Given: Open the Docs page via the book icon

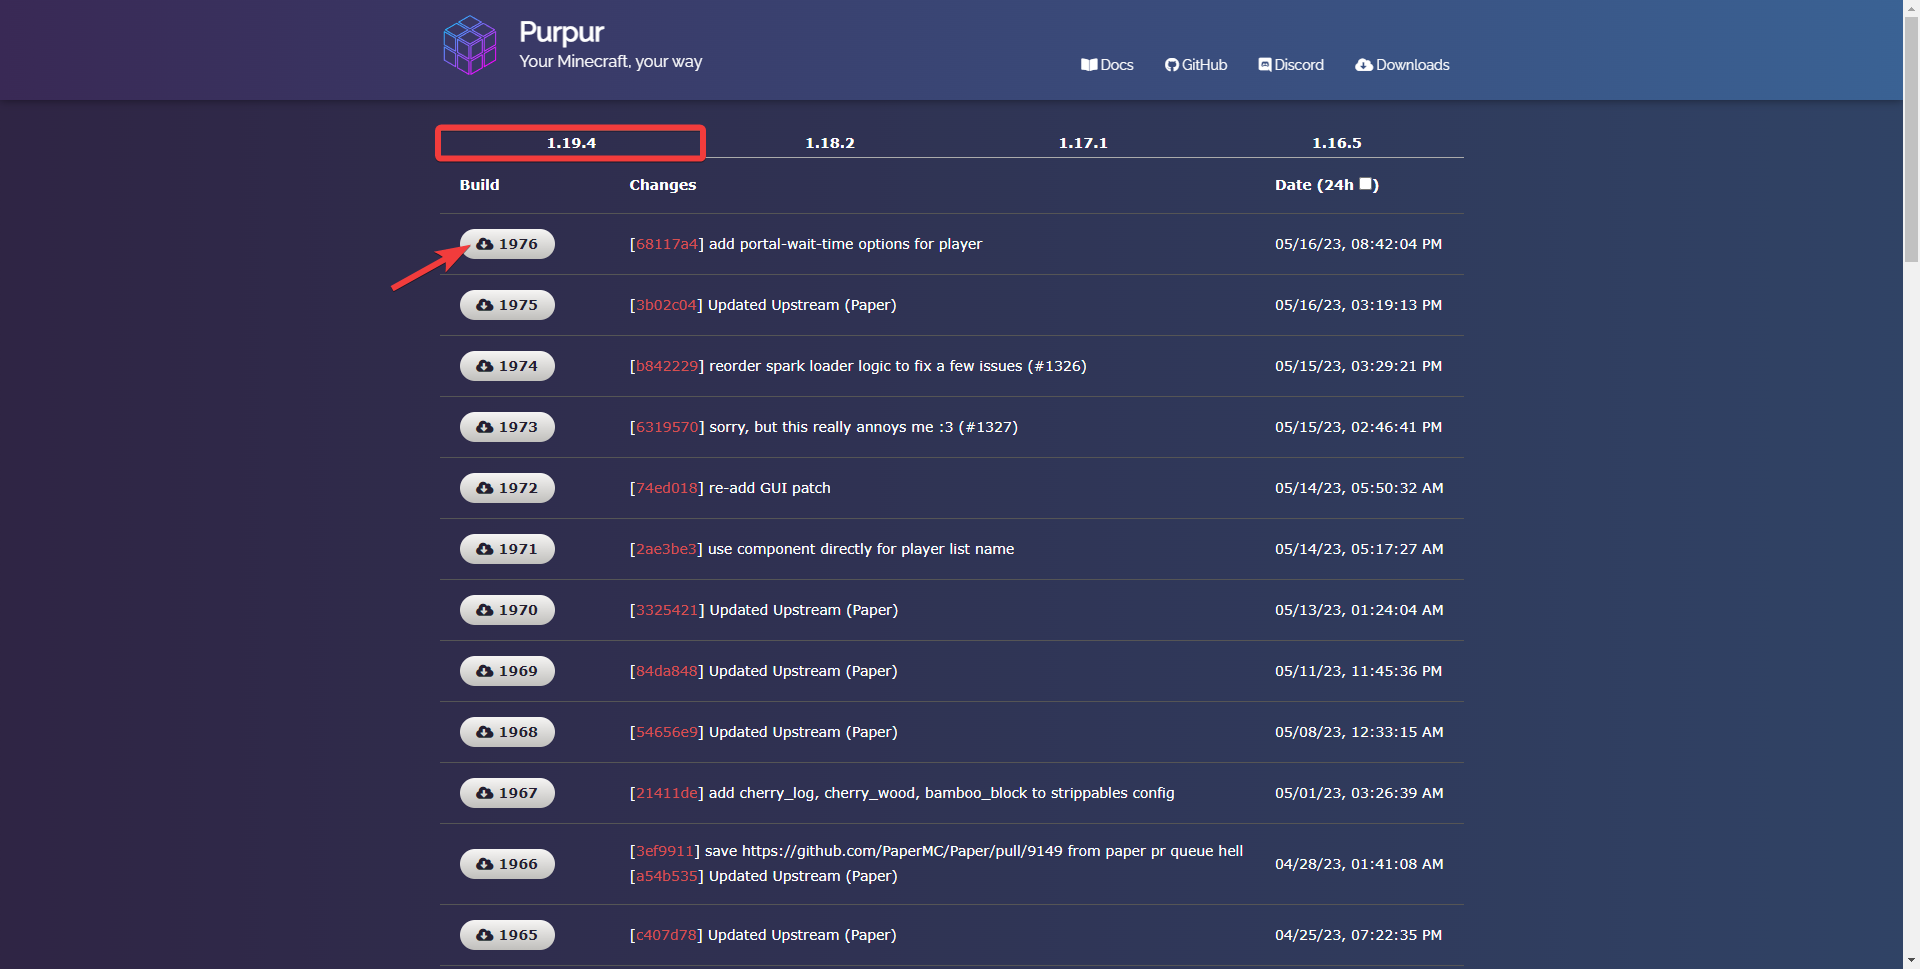Looking at the screenshot, I should click(1107, 64).
